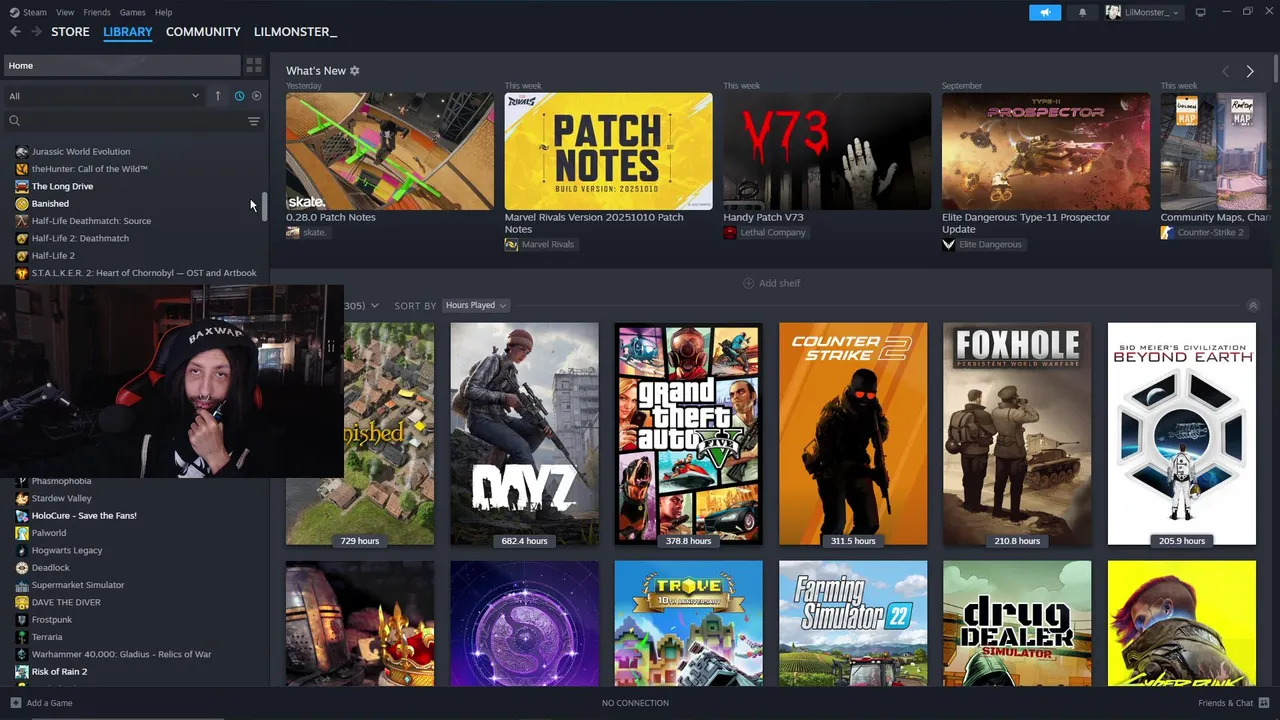
Task: Select theHunter: Call of the Wild
Action: 89,169
